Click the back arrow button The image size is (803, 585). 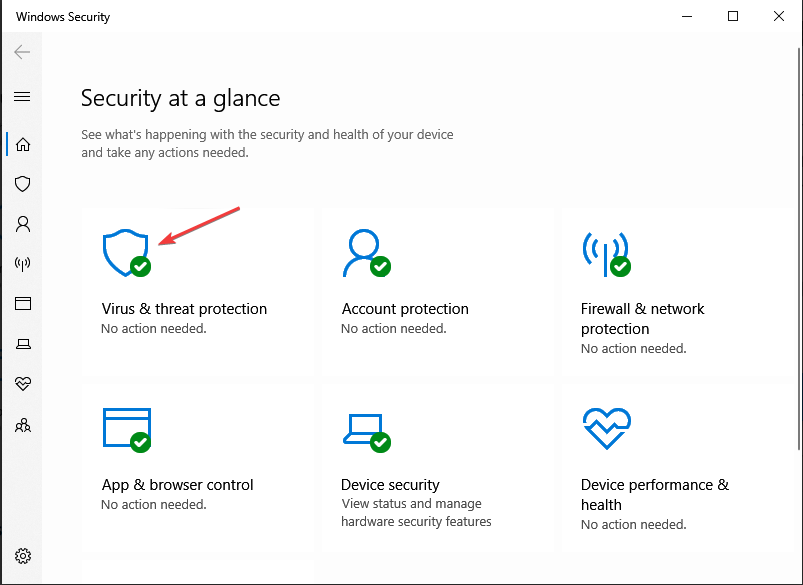tap(22, 52)
